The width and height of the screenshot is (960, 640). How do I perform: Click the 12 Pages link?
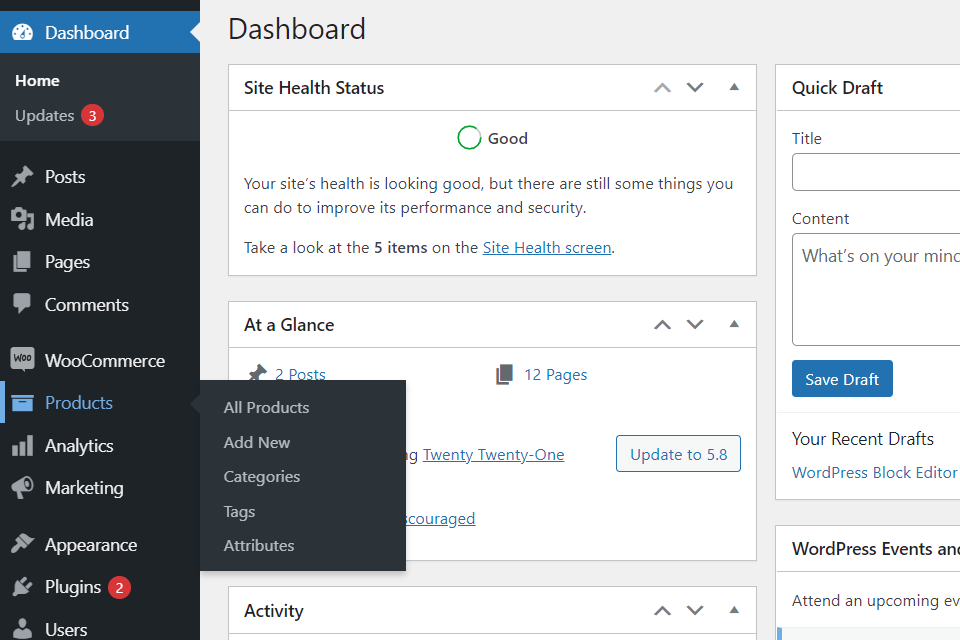555,374
